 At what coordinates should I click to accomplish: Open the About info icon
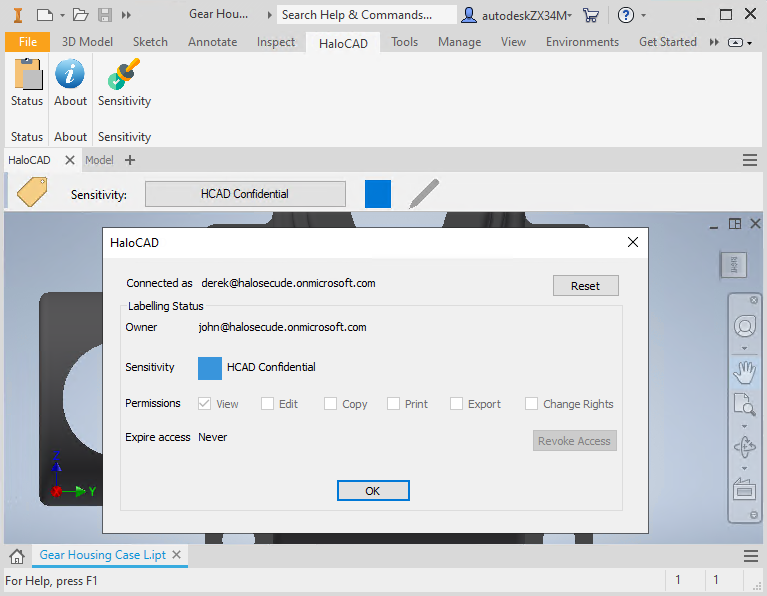70,75
